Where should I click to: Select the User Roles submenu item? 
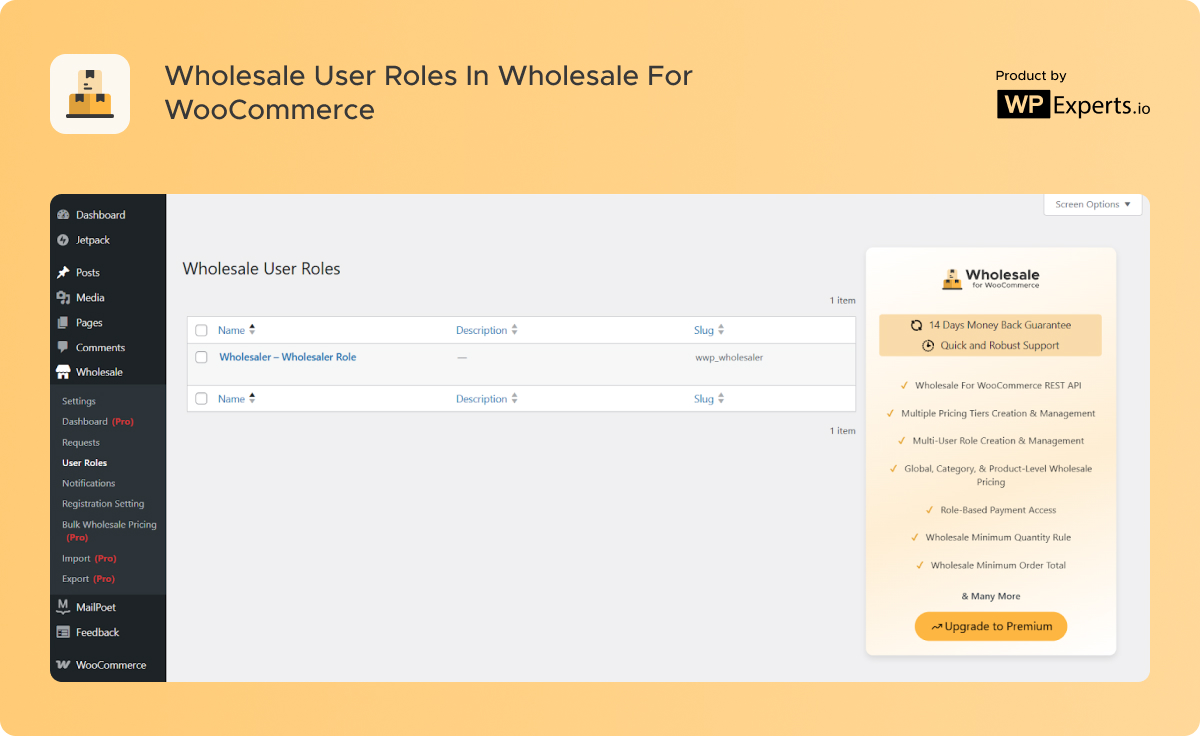pos(84,463)
